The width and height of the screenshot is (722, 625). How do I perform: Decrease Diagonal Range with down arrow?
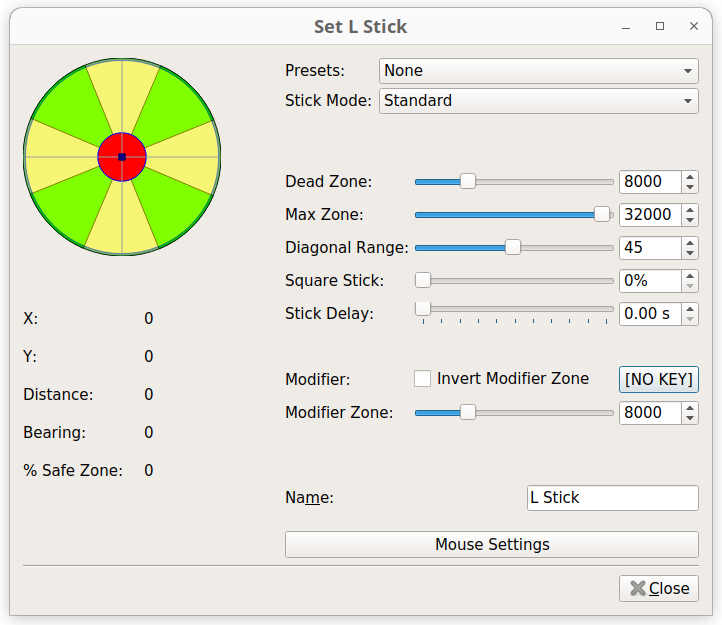[x=690, y=253]
